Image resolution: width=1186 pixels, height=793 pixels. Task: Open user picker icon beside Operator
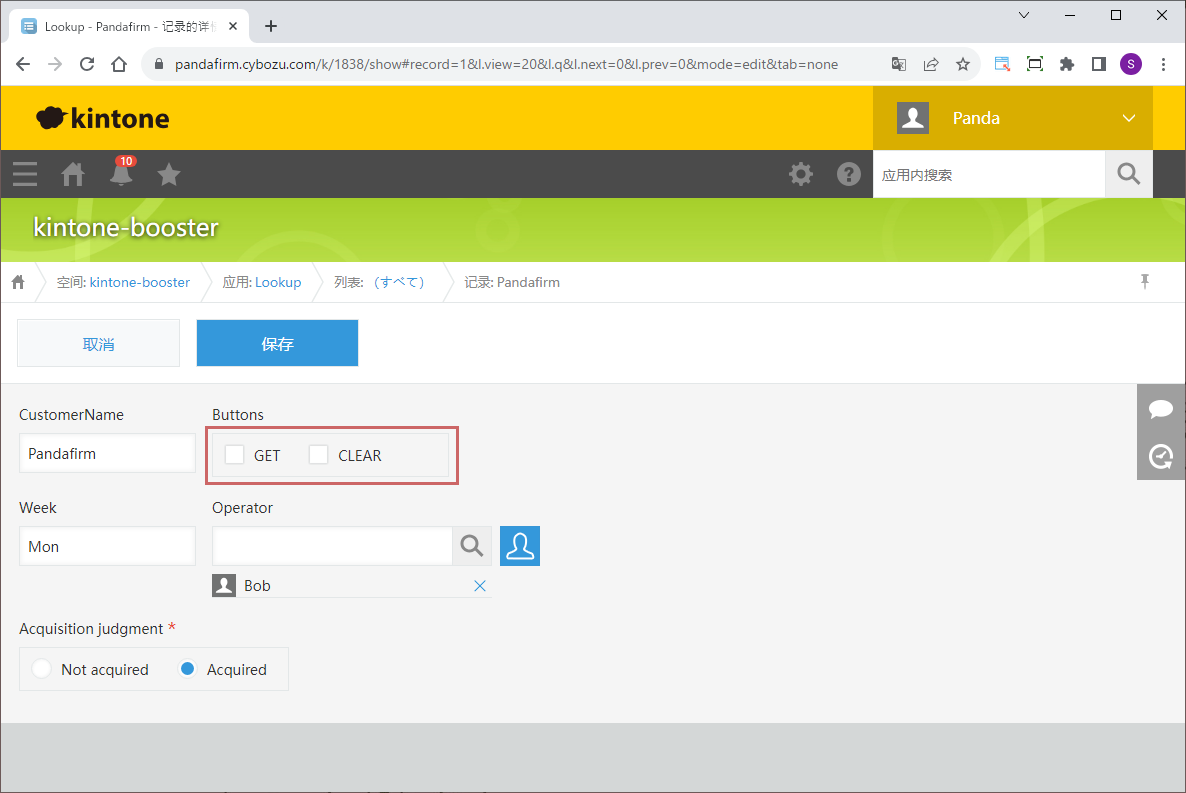click(520, 546)
